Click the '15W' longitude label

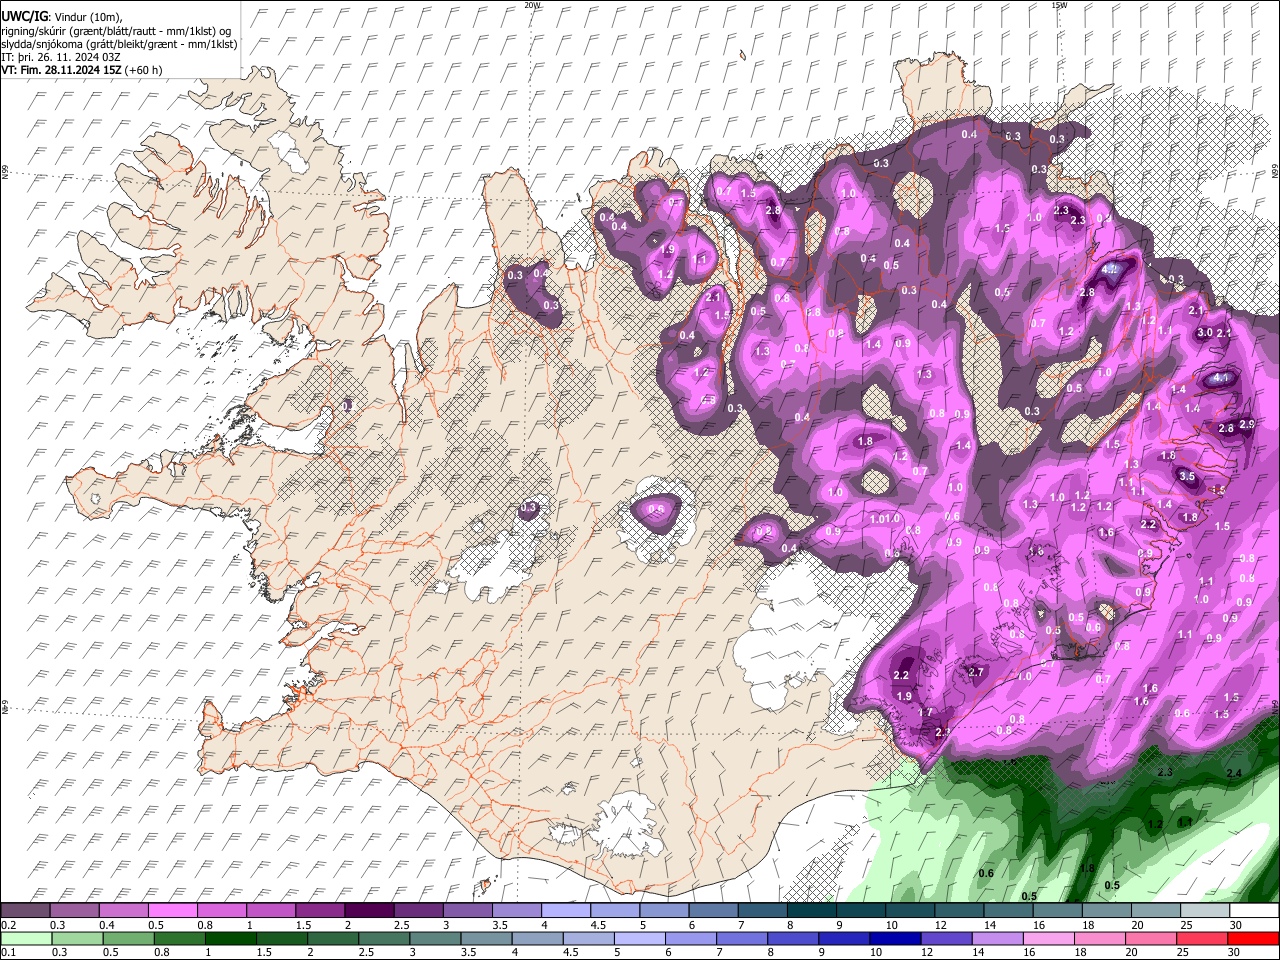(x=1059, y=5)
